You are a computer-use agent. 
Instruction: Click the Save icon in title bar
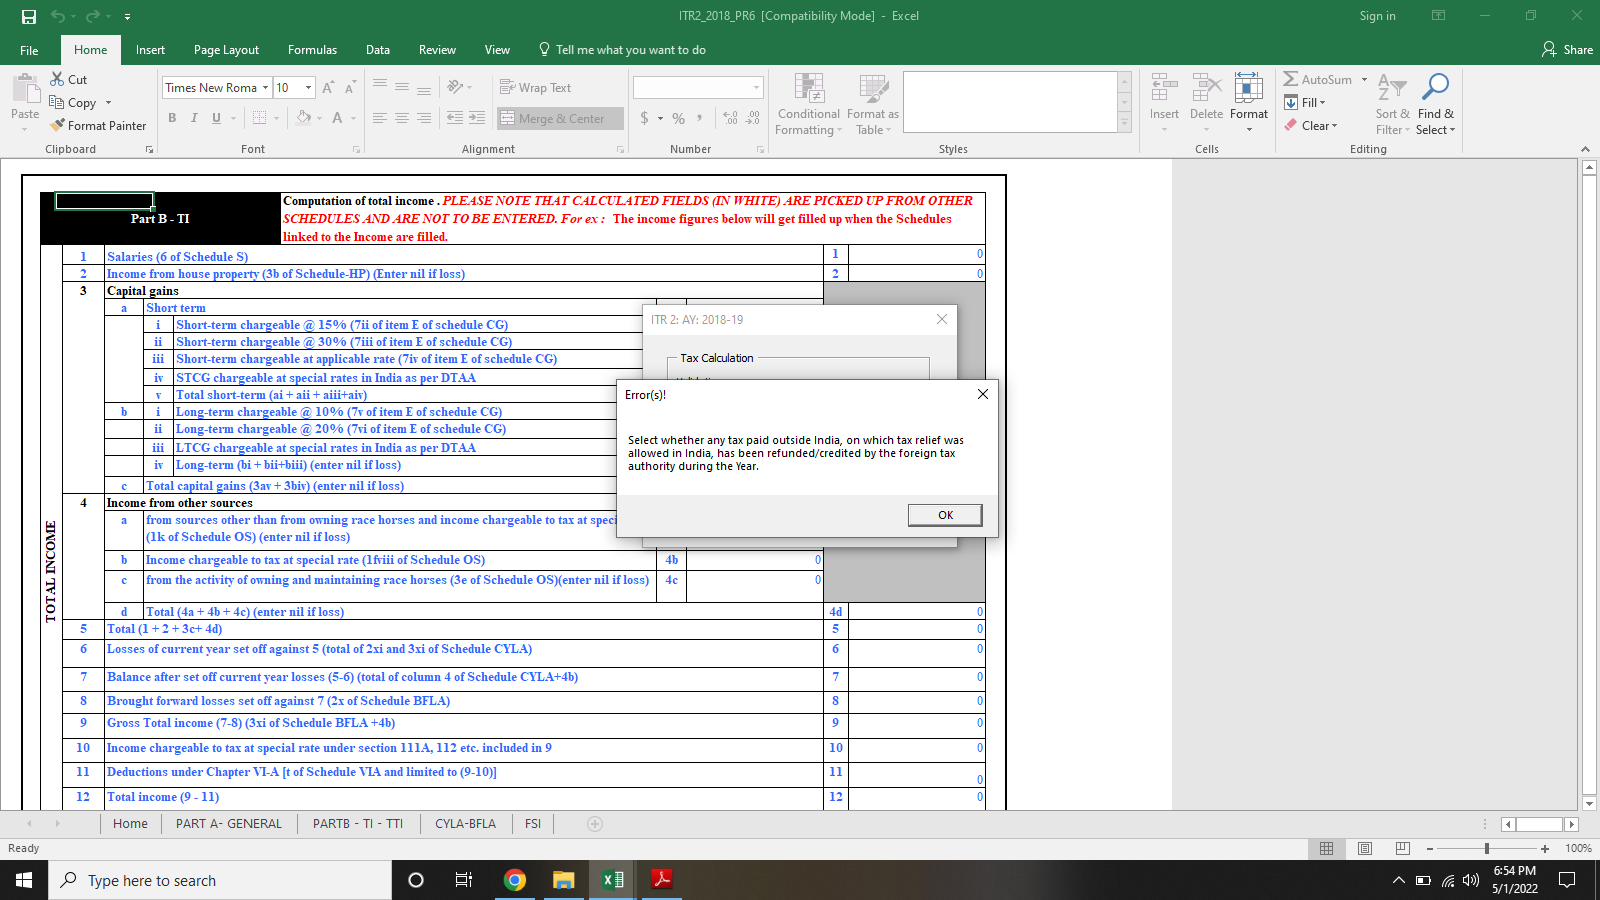(28, 16)
